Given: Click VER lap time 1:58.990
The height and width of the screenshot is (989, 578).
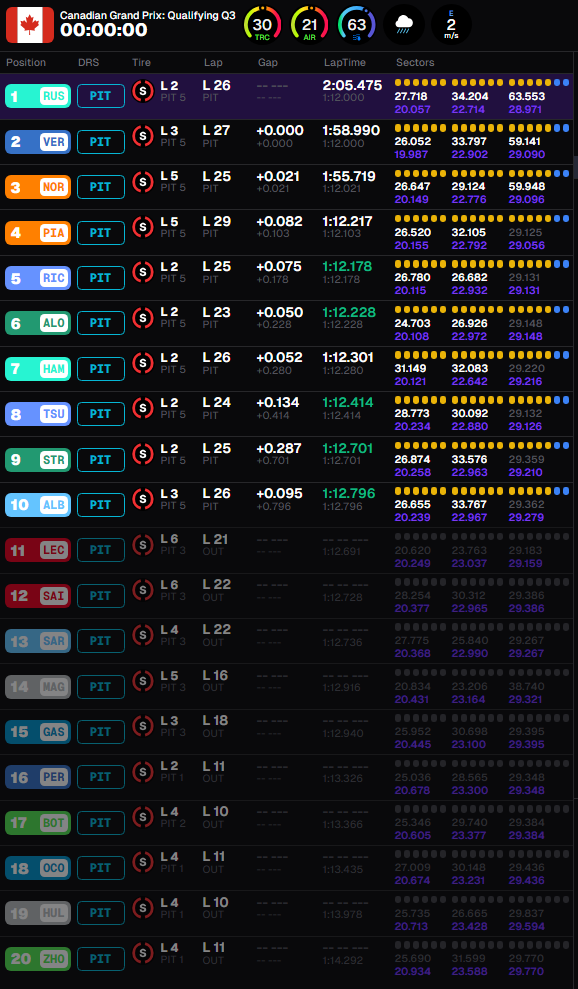Looking at the screenshot, I should pos(351,131).
